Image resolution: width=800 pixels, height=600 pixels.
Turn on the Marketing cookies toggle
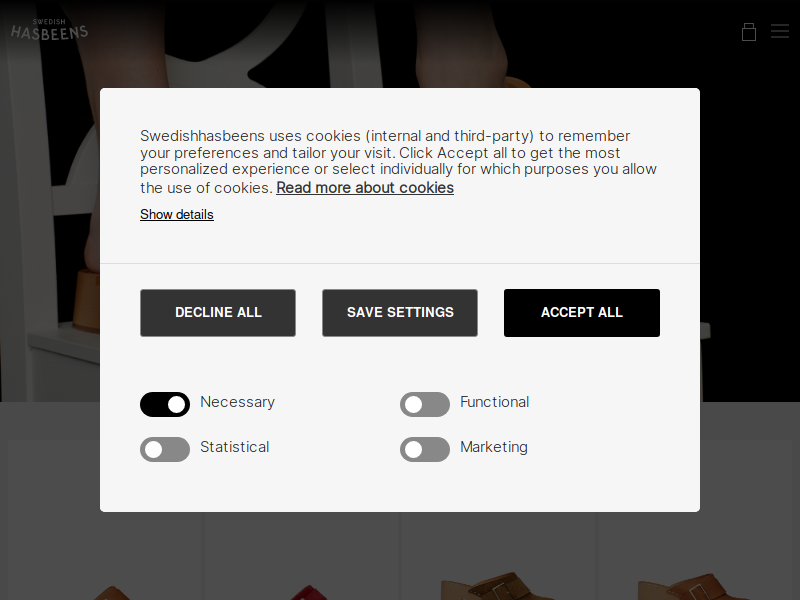click(x=424, y=449)
